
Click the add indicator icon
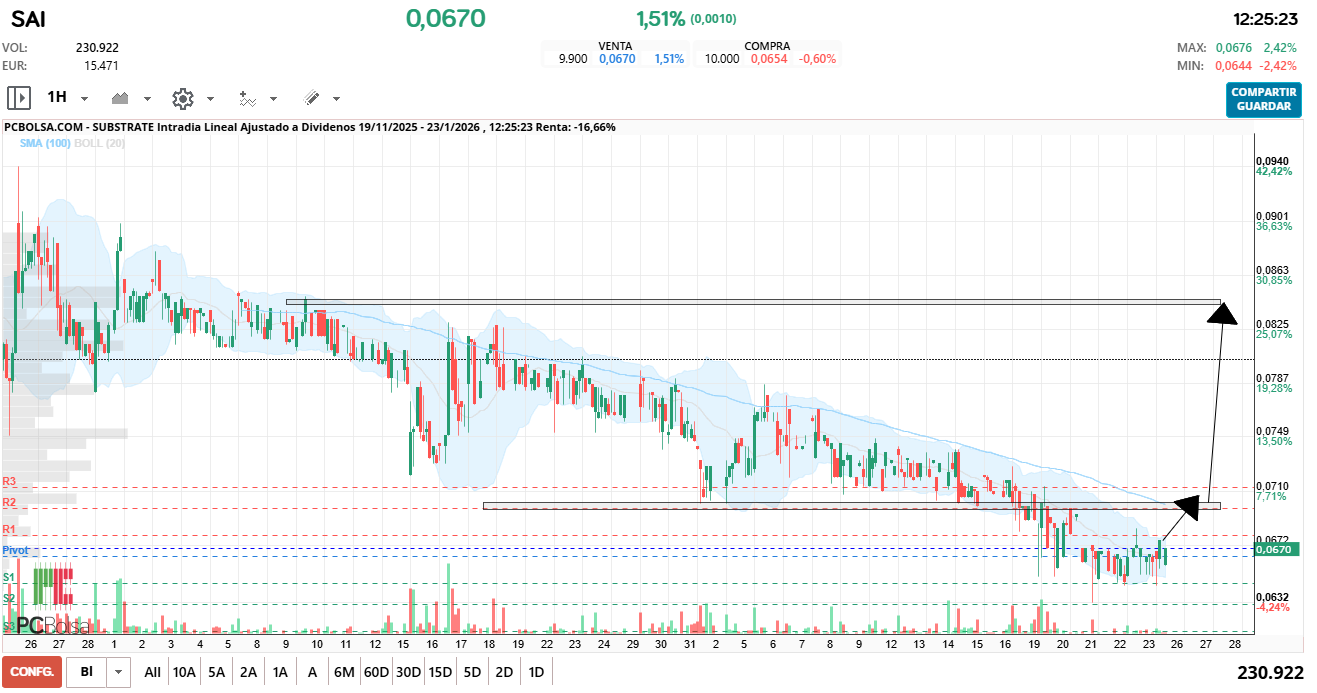(x=248, y=98)
